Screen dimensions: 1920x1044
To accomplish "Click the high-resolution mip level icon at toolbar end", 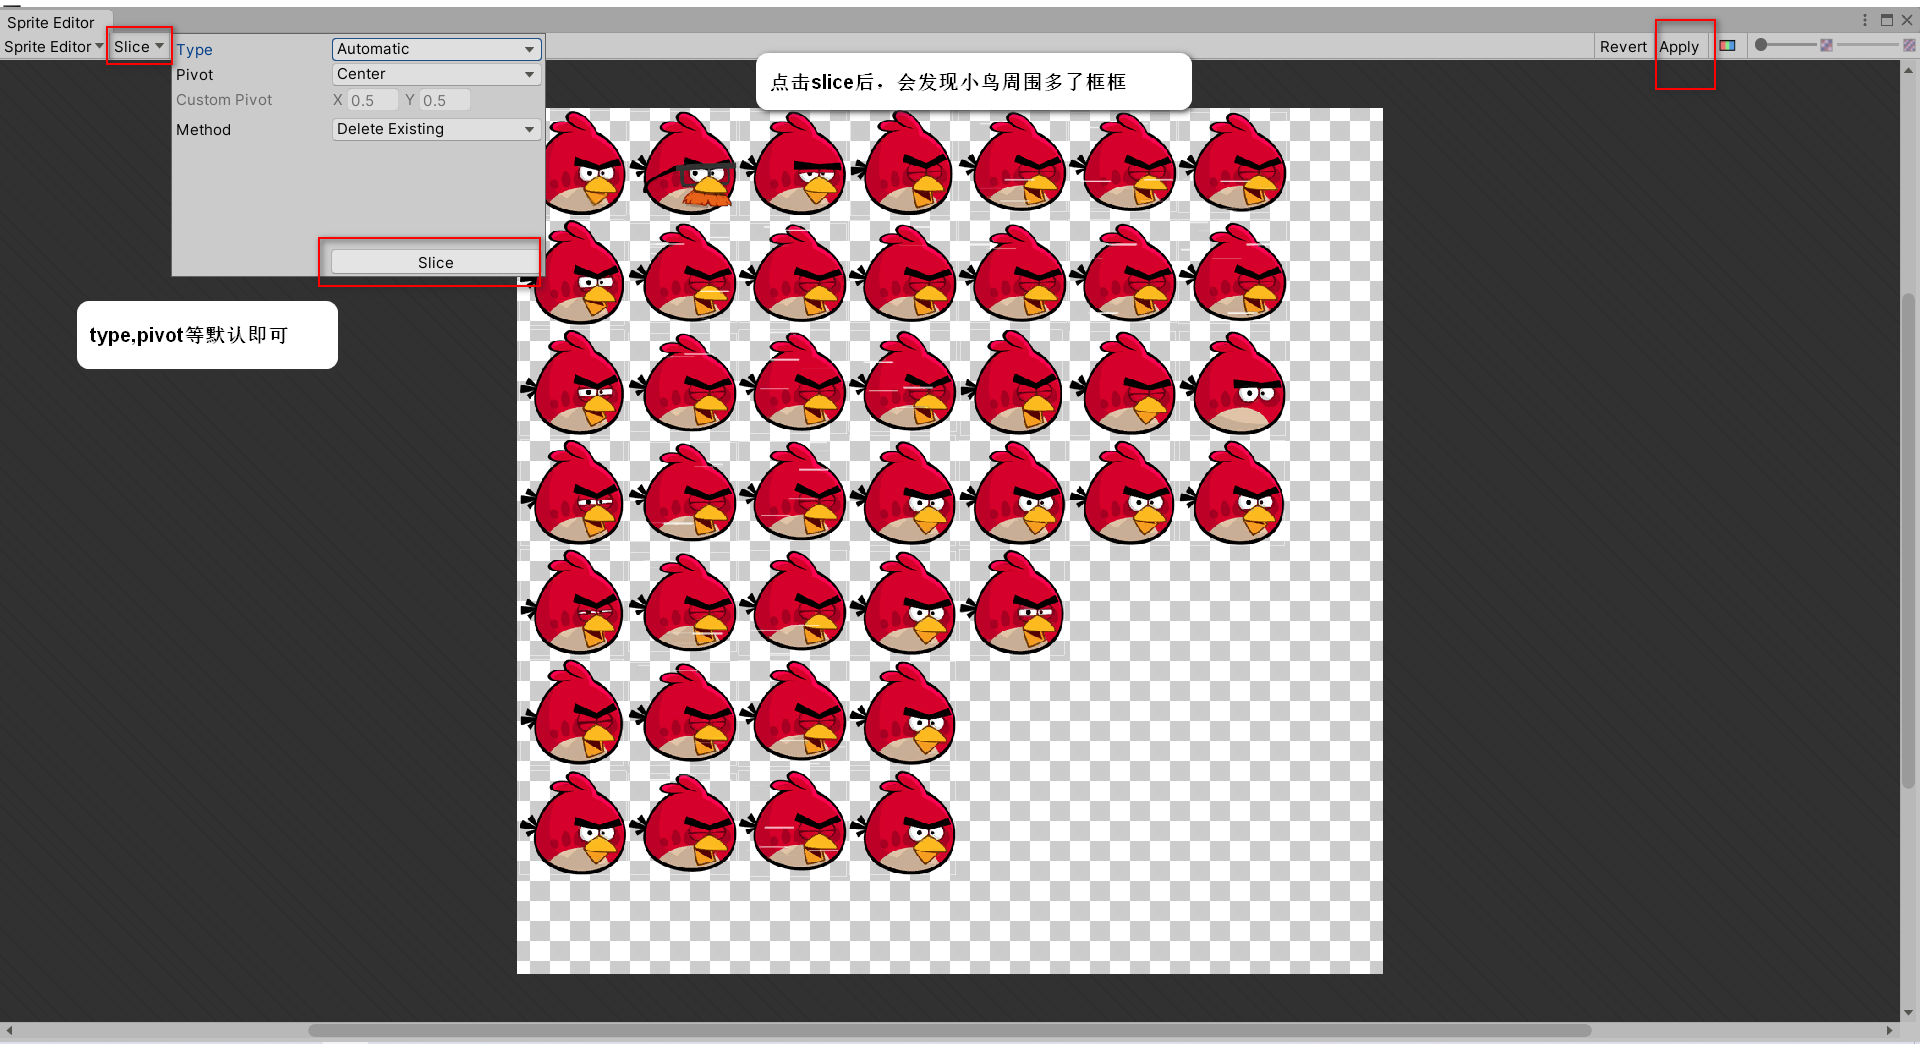I will coord(1910,46).
